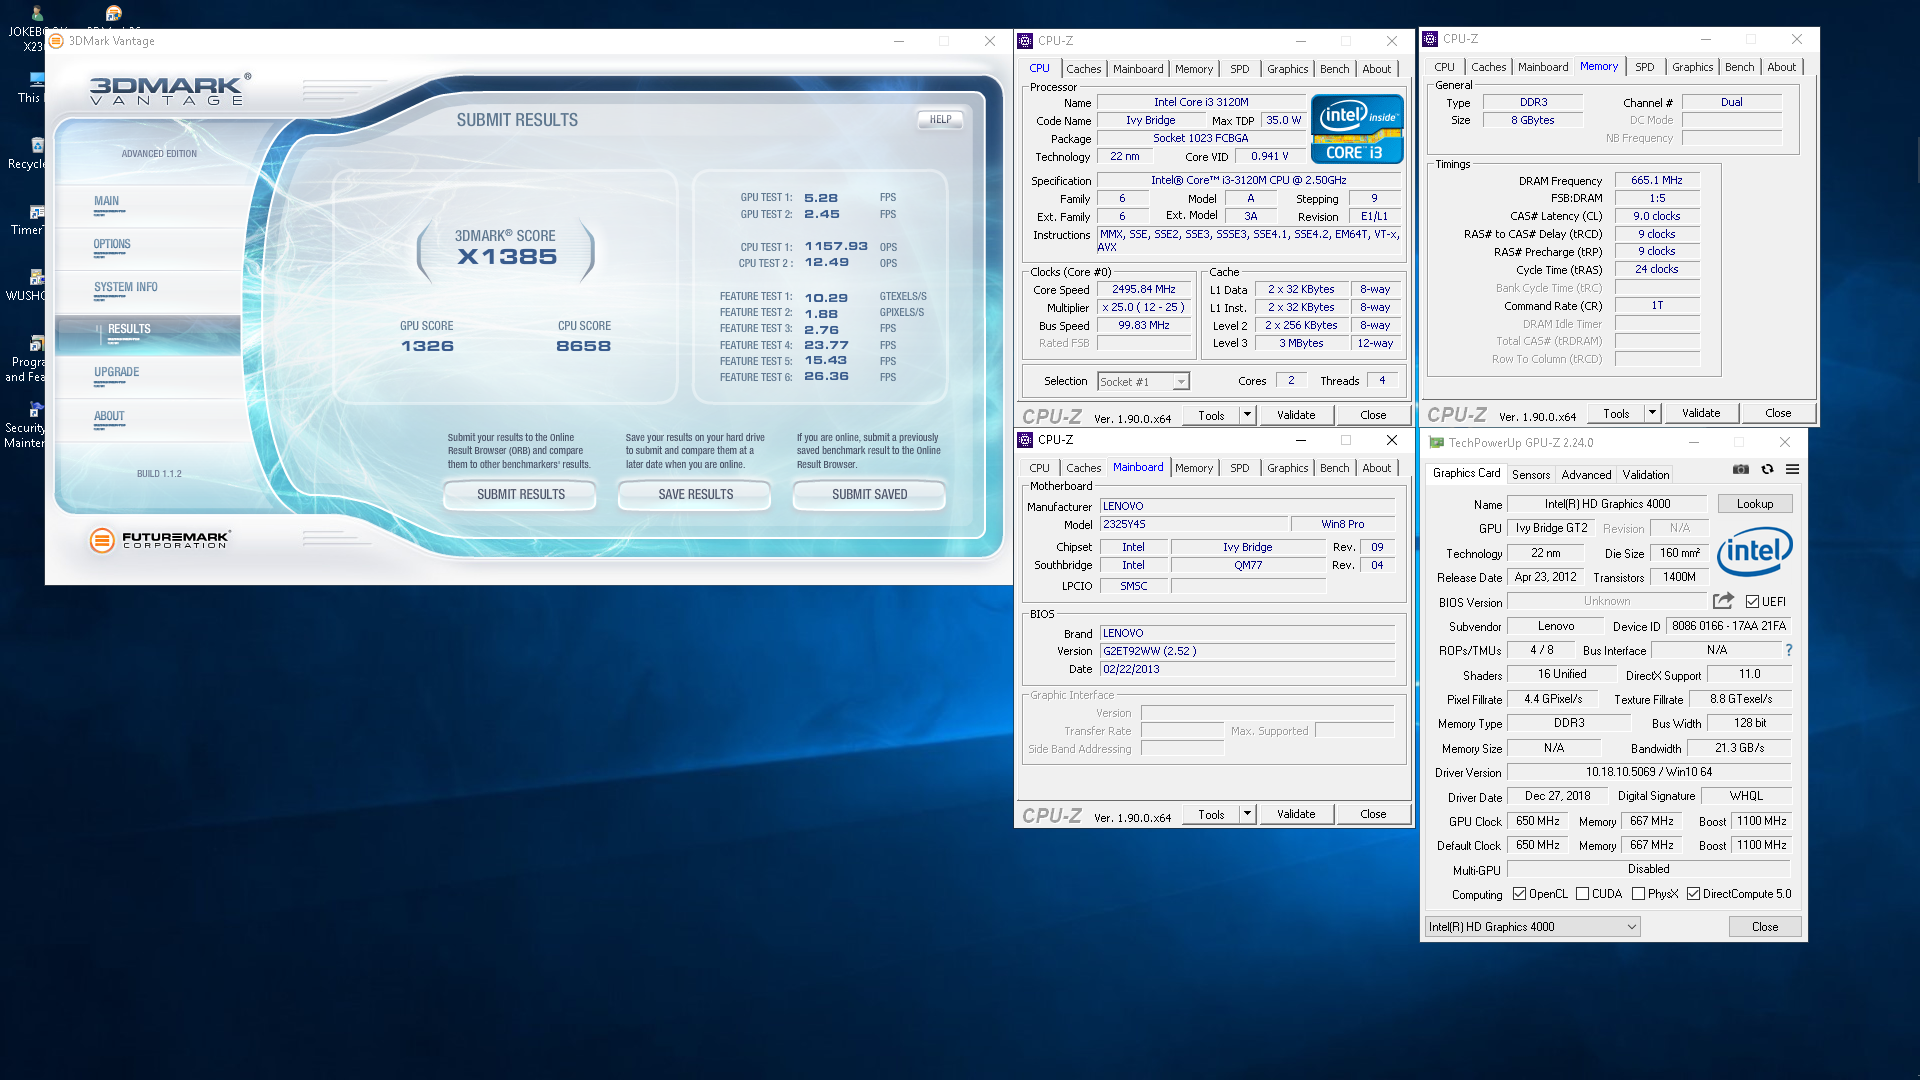Open the Bench tab in the Mainboard window

[1334, 468]
